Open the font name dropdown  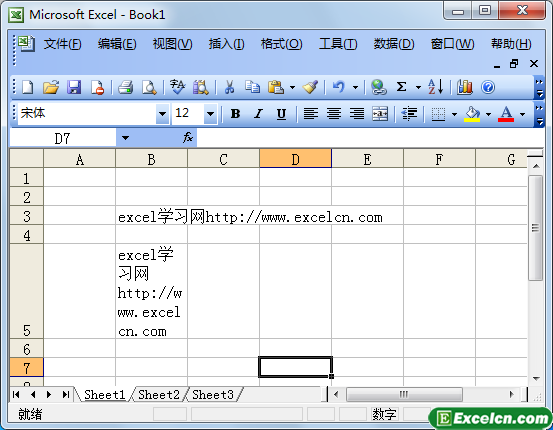(162, 114)
